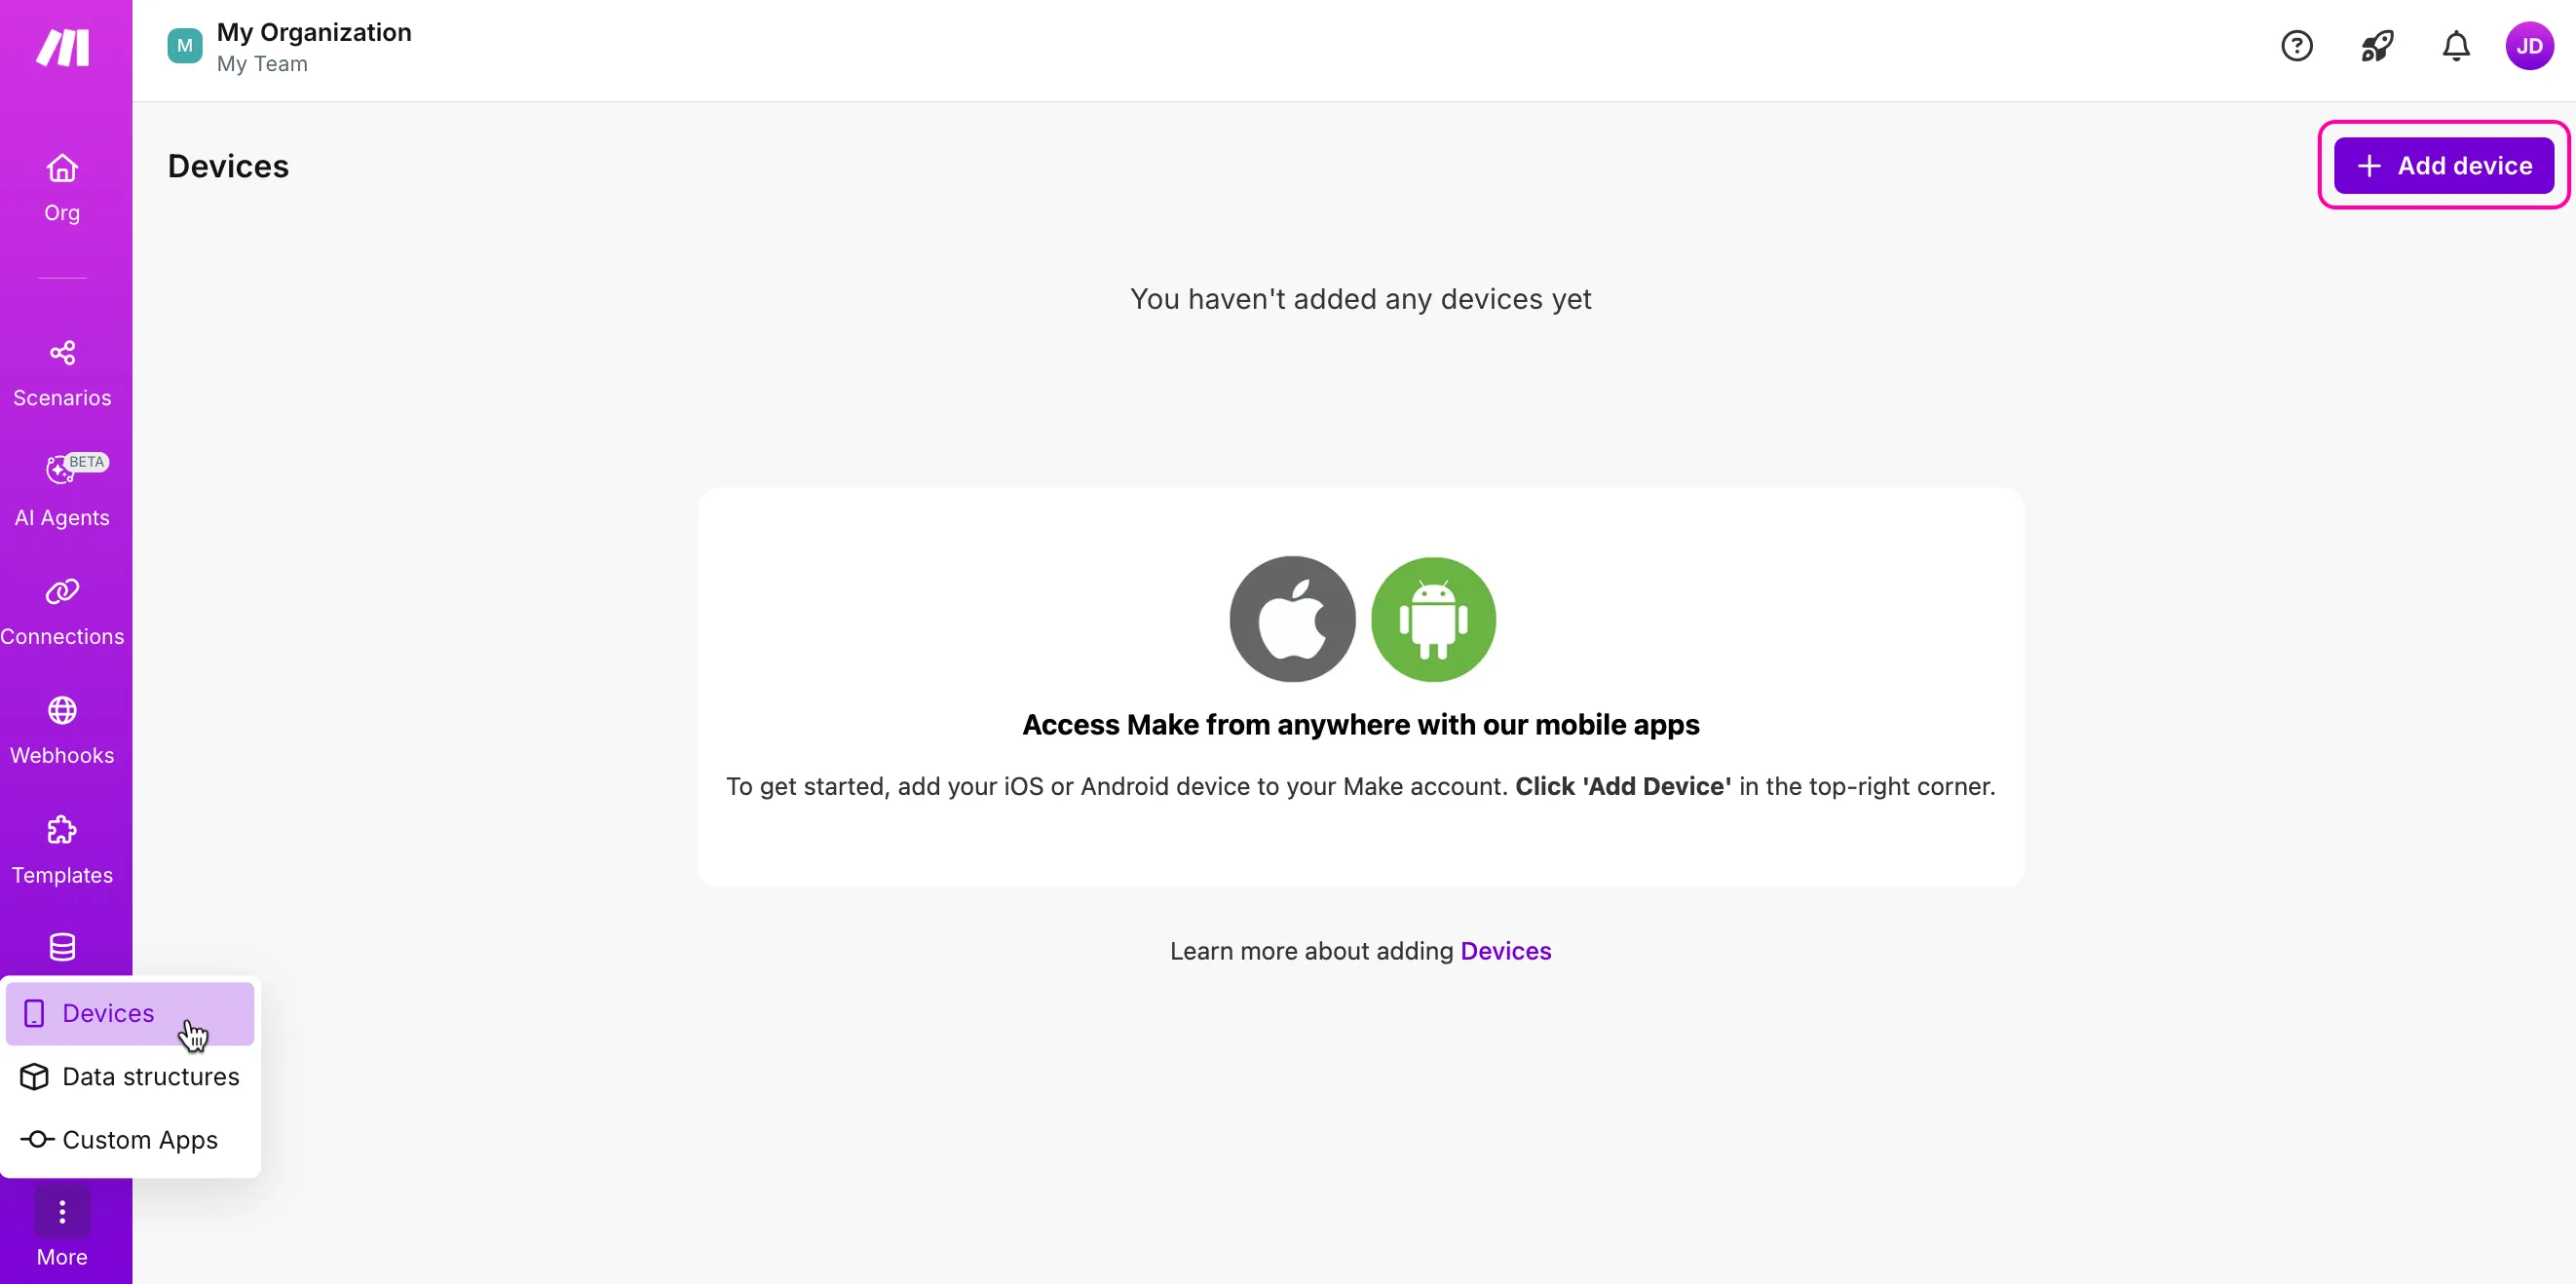
Task: Click the "Access Make from anywhere" heading
Action: (1360, 724)
